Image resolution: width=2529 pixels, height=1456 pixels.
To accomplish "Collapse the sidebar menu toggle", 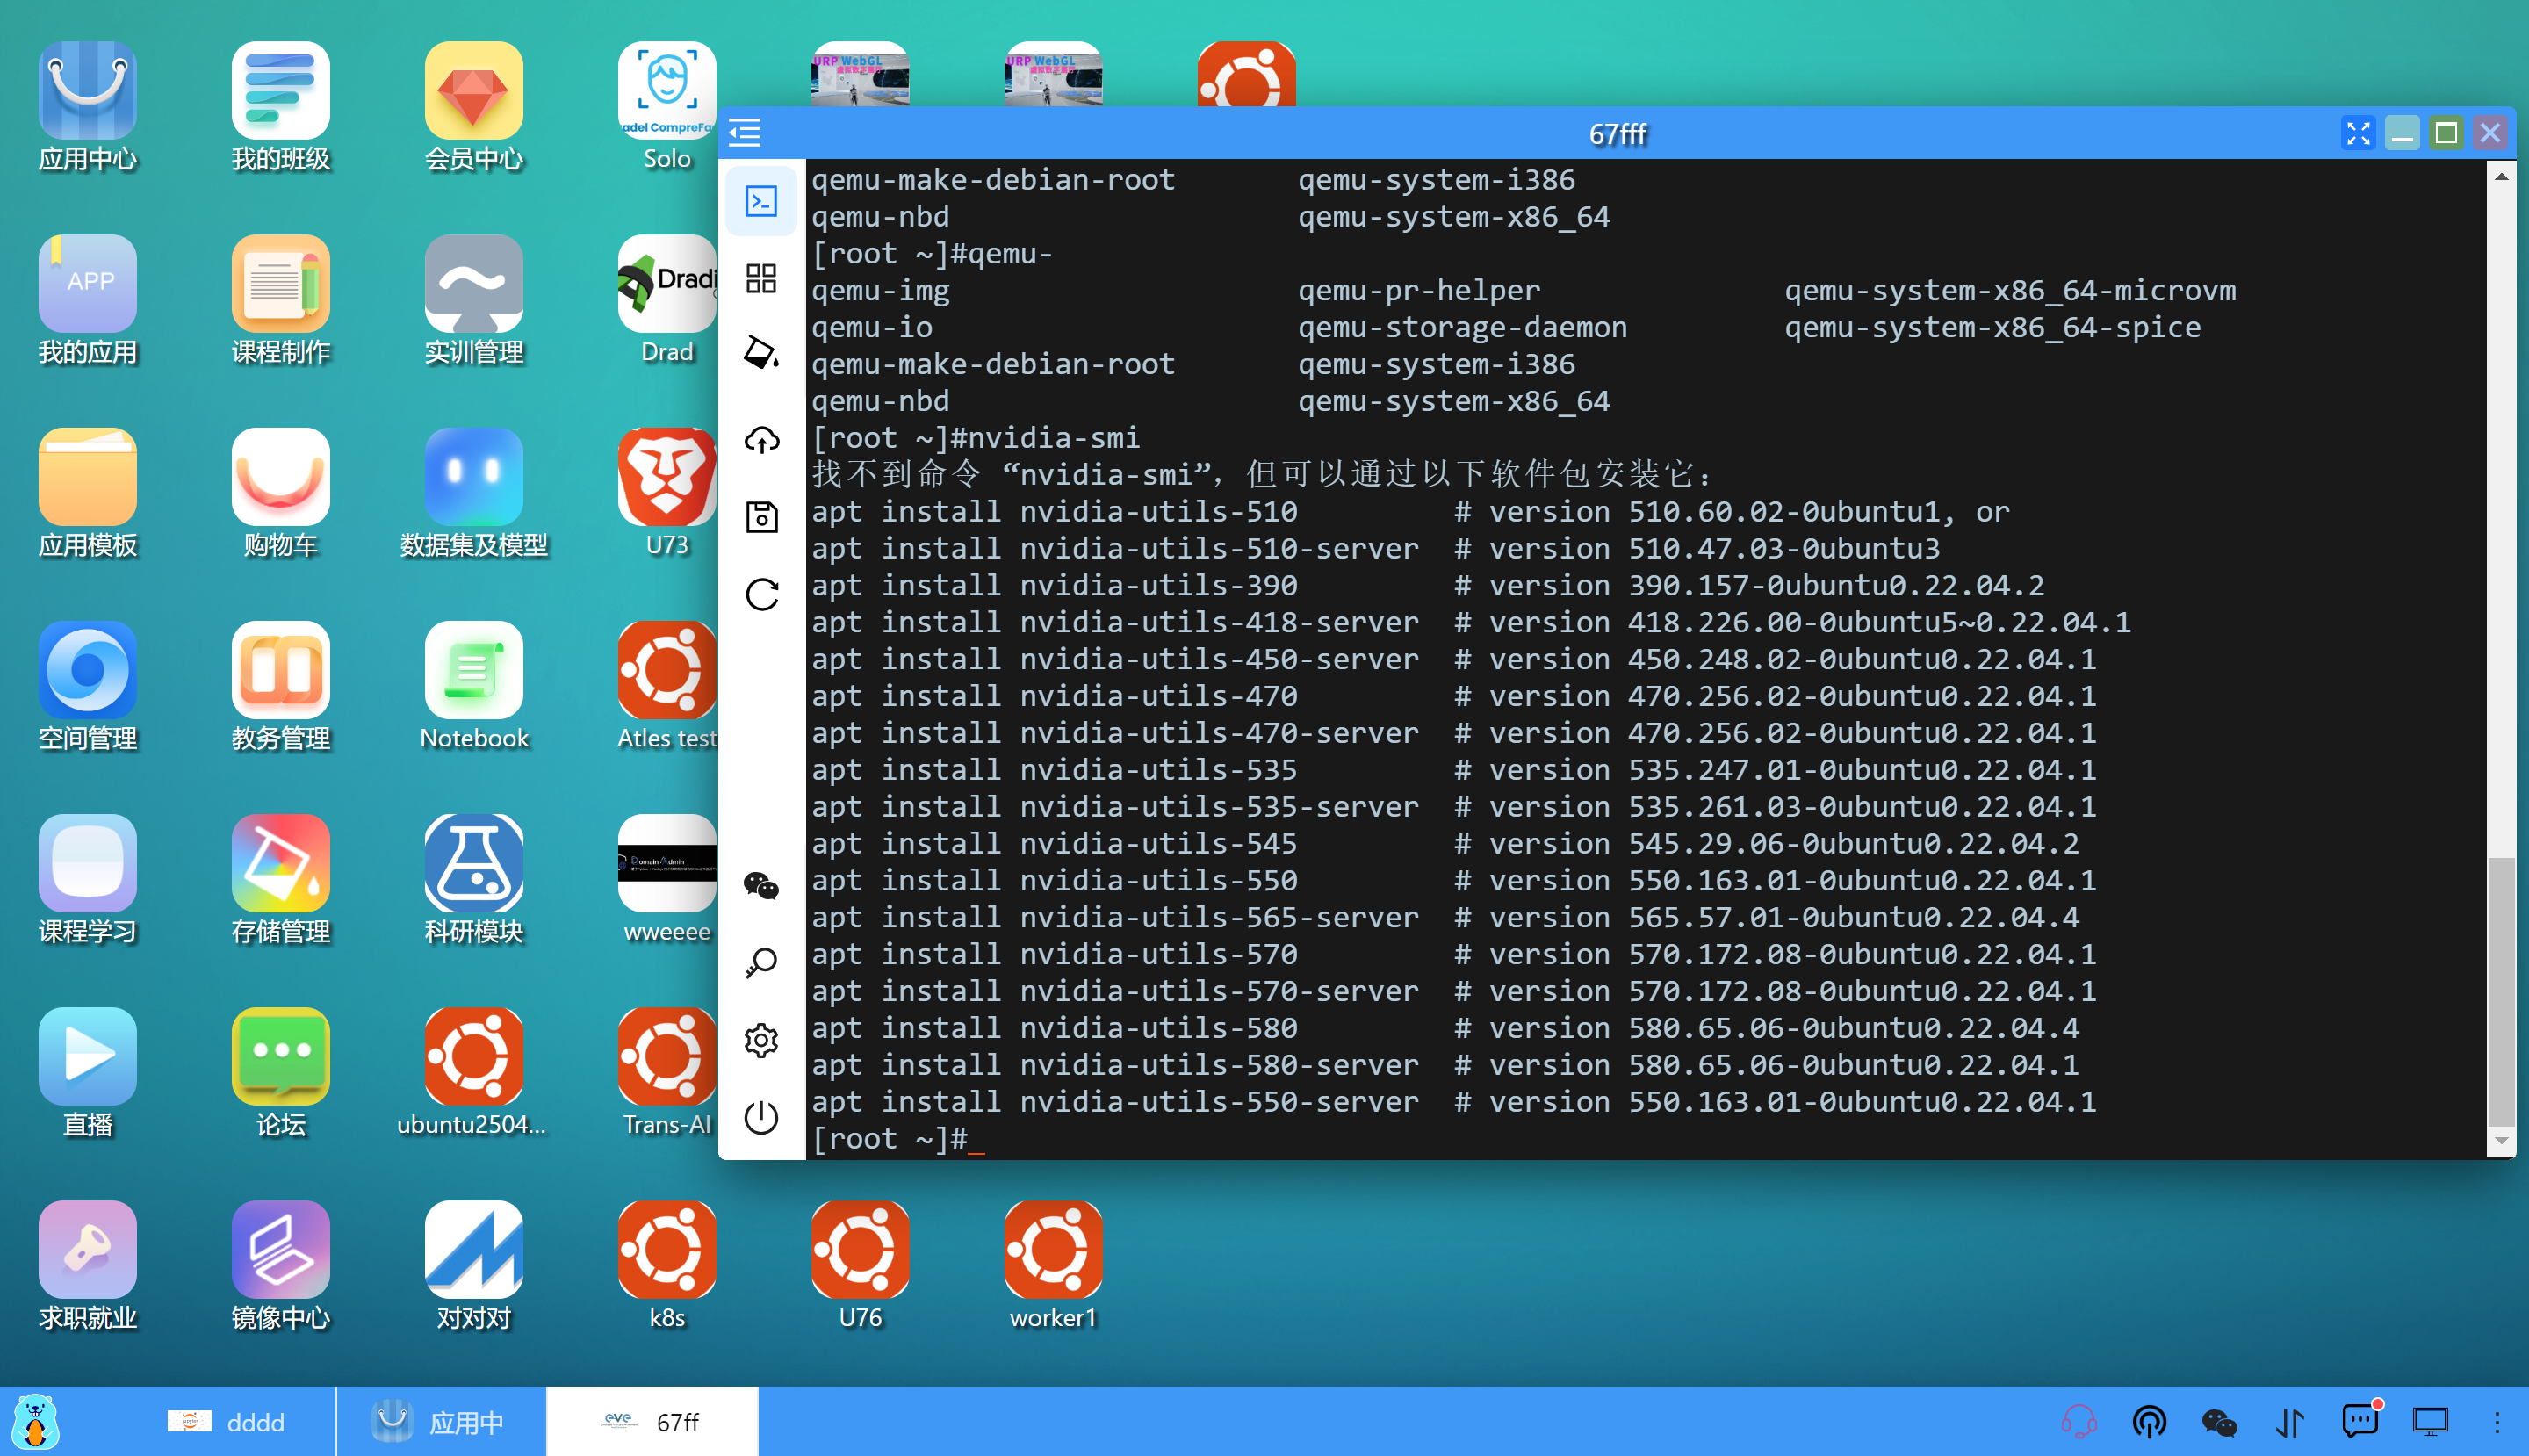I will tap(745, 133).
